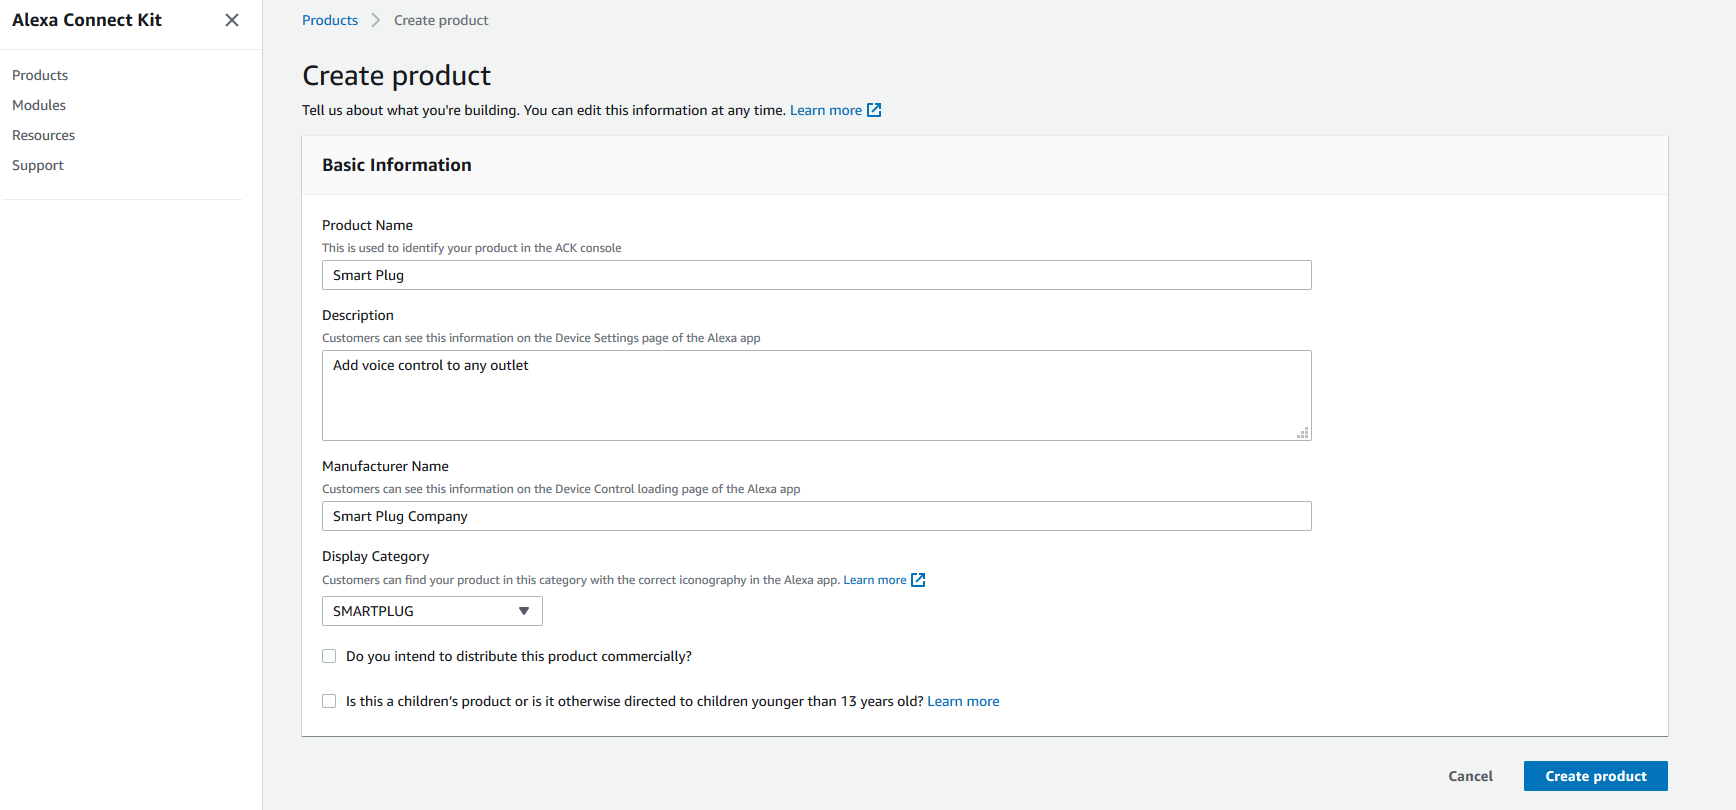This screenshot has width=1736, height=810.
Task: Open the SMARTPLUG Display Category dropdown
Action: 432,611
